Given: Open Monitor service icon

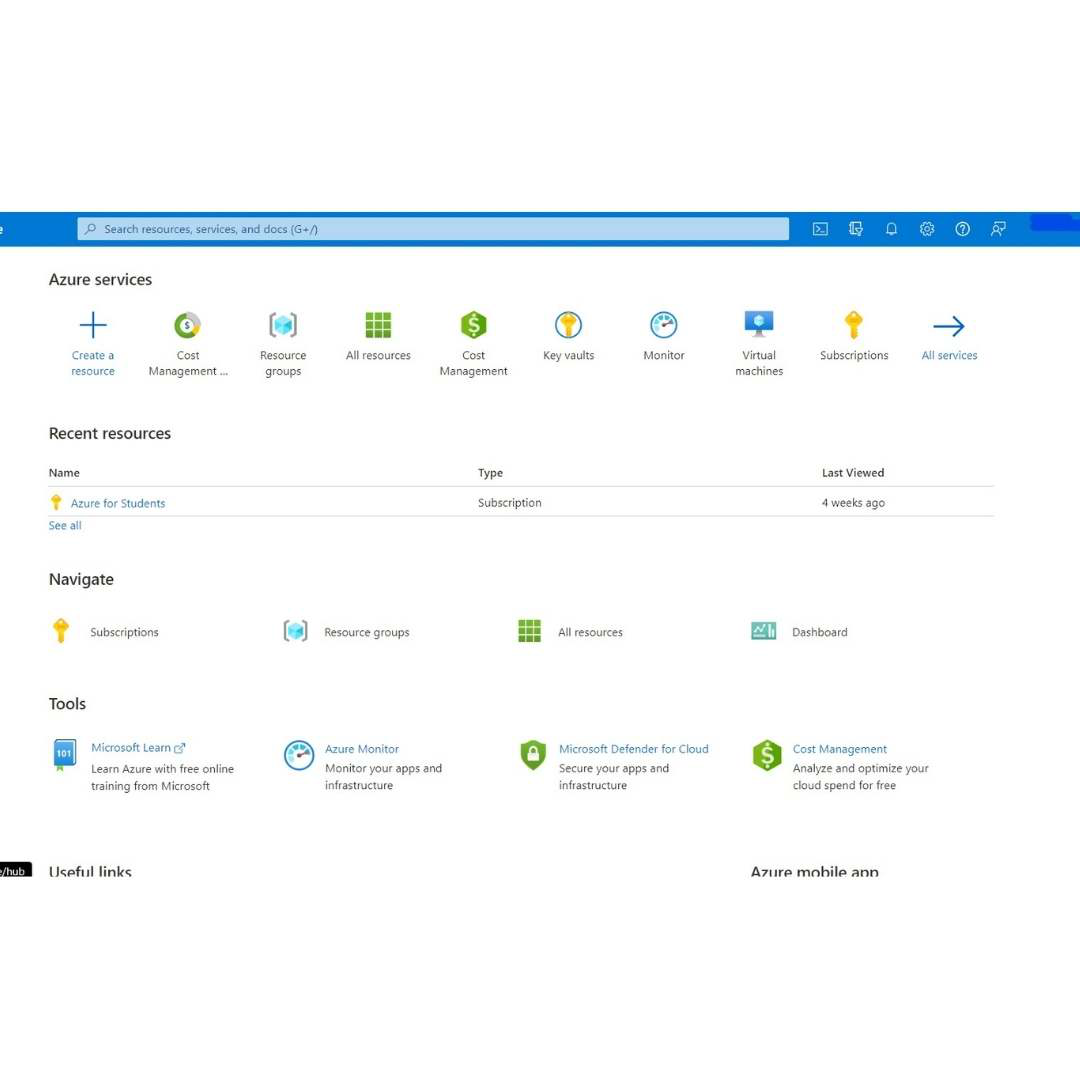Looking at the screenshot, I should [664, 325].
